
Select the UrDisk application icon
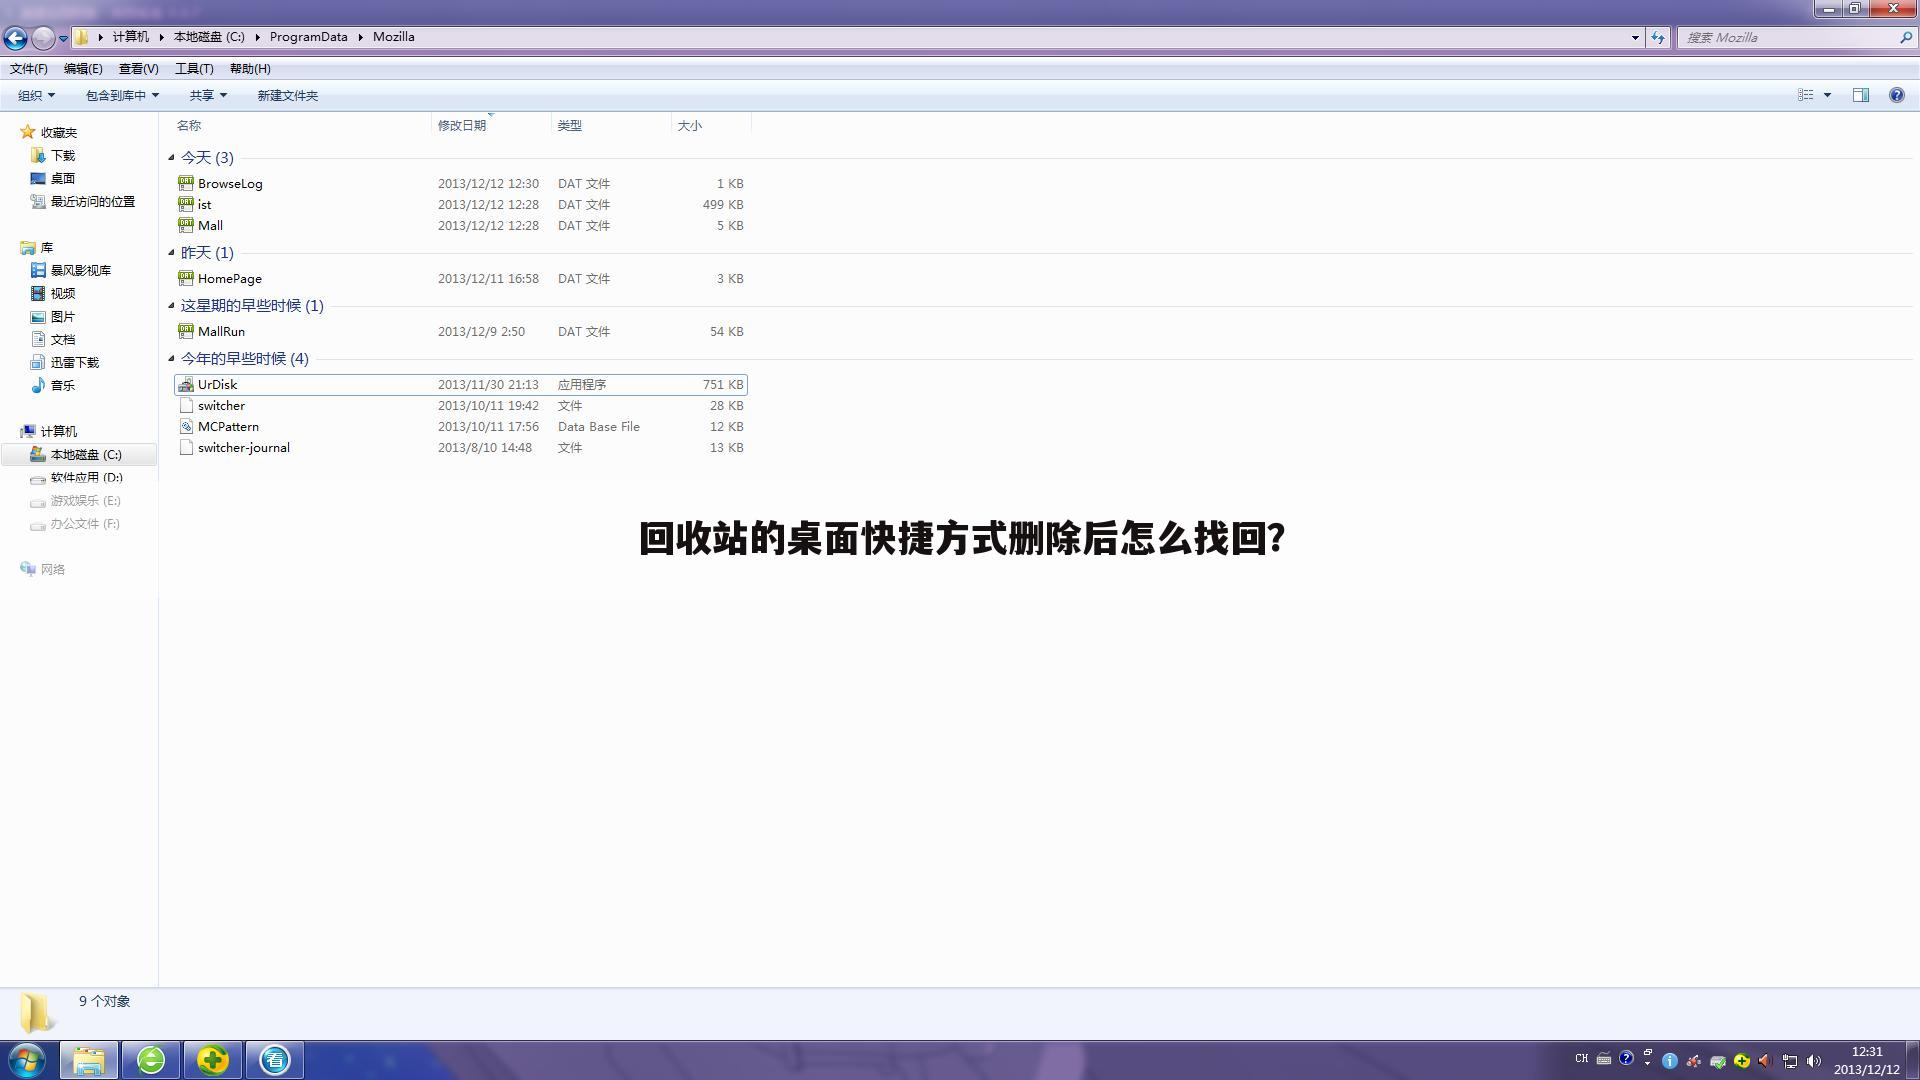(x=186, y=384)
